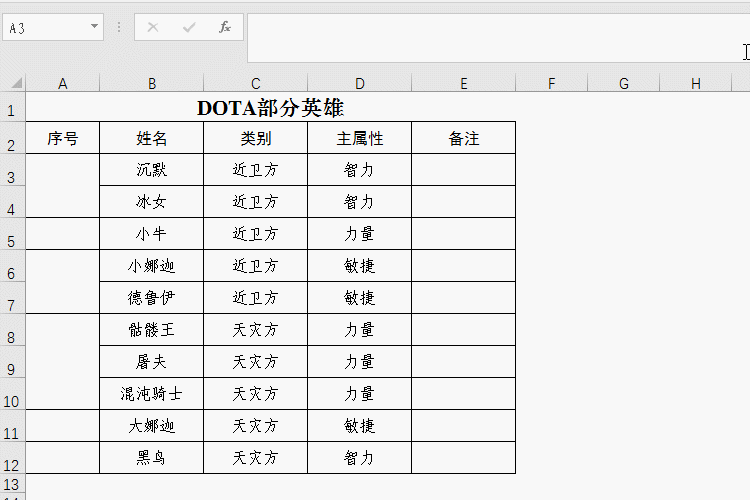Select row 1 header
The image size is (750, 500).
tap(12, 107)
